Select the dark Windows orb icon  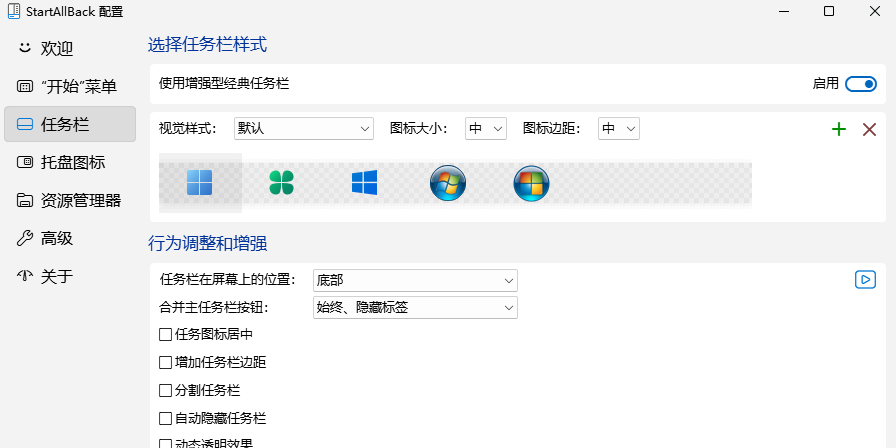pos(531,183)
